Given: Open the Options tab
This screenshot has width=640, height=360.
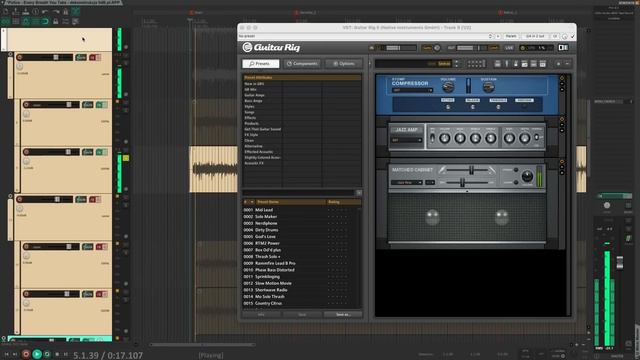Looking at the screenshot, I should pos(344,64).
